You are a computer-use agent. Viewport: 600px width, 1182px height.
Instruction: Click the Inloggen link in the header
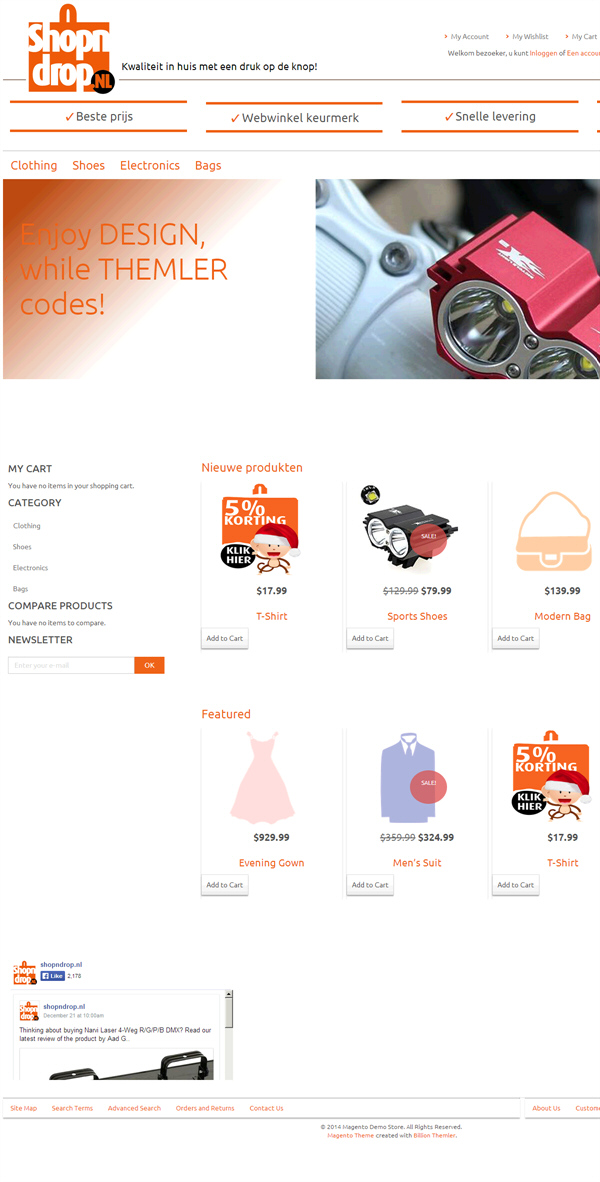tap(543, 54)
